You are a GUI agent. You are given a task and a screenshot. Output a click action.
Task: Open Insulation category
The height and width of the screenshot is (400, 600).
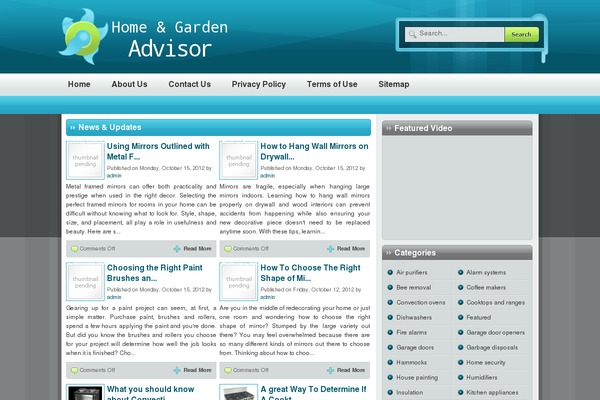tap(410, 392)
